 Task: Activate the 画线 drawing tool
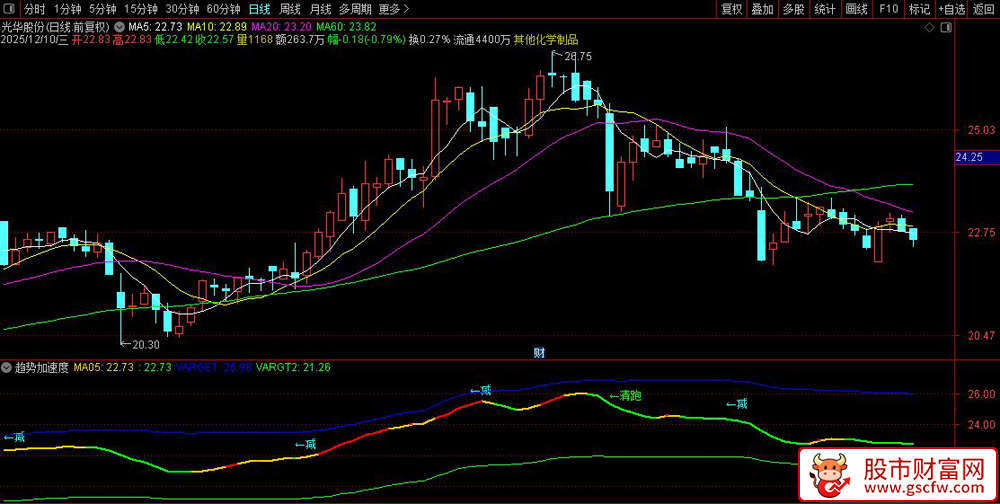coord(857,9)
